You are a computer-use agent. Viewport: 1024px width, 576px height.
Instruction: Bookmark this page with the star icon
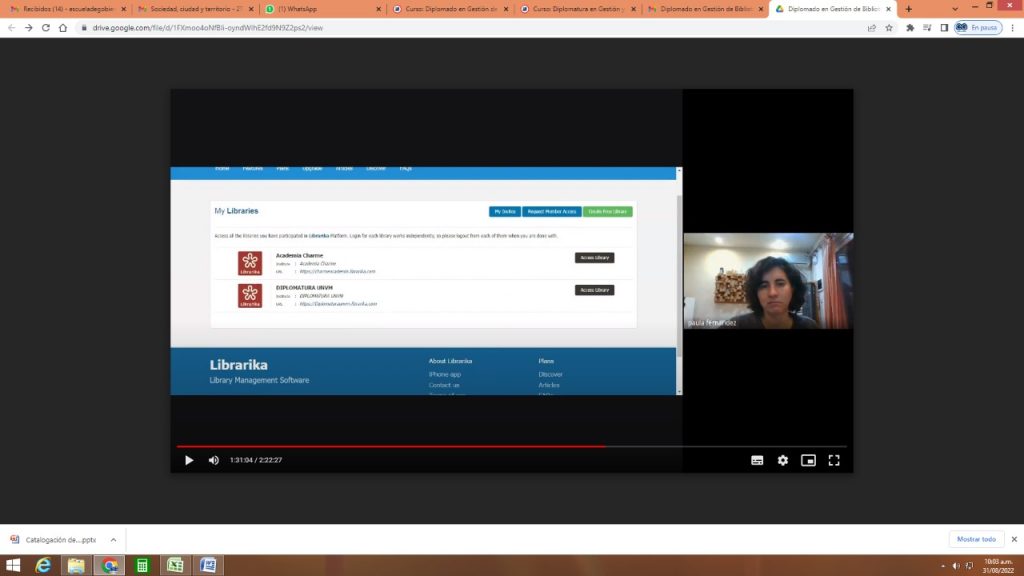coord(888,28)
